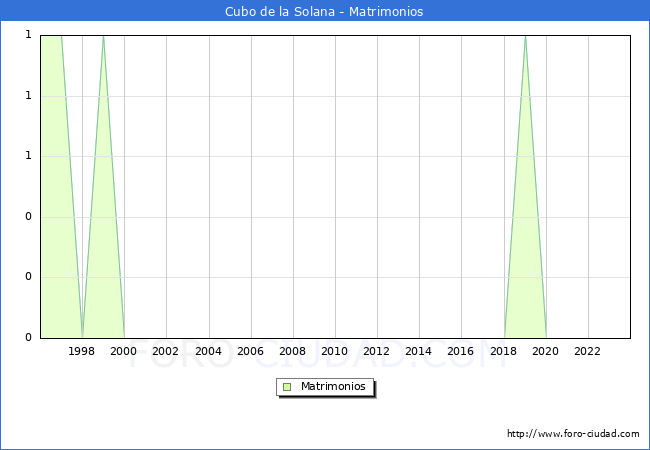Click the 2022 x-axis label
Viewport: 650px width, 450px height.
(587, 351)
